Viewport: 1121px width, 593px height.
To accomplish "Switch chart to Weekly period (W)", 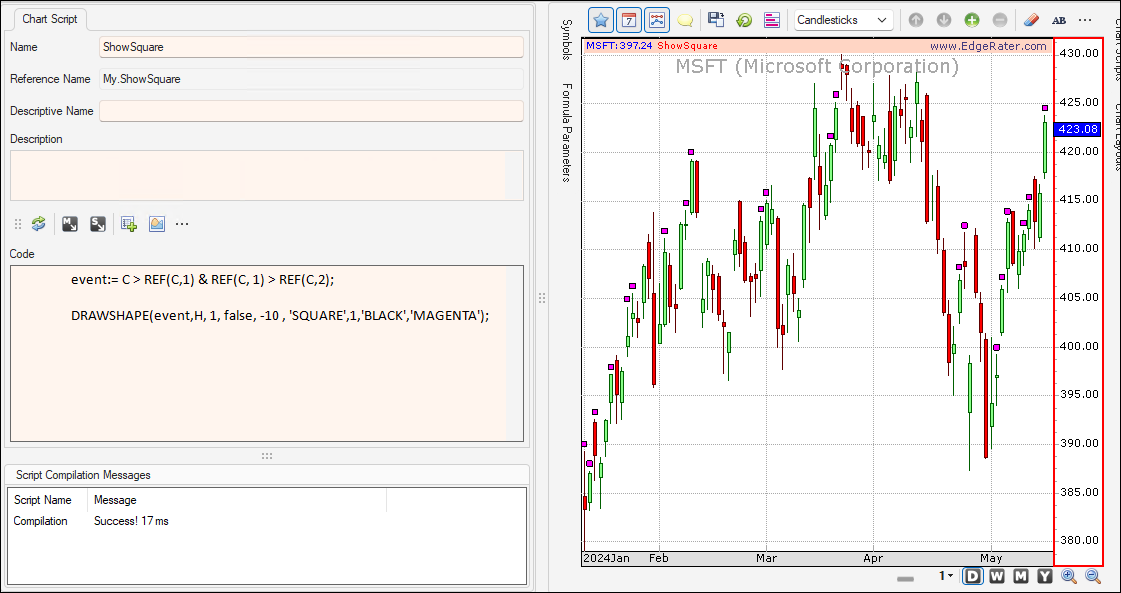I will click(x=998, y=577).
